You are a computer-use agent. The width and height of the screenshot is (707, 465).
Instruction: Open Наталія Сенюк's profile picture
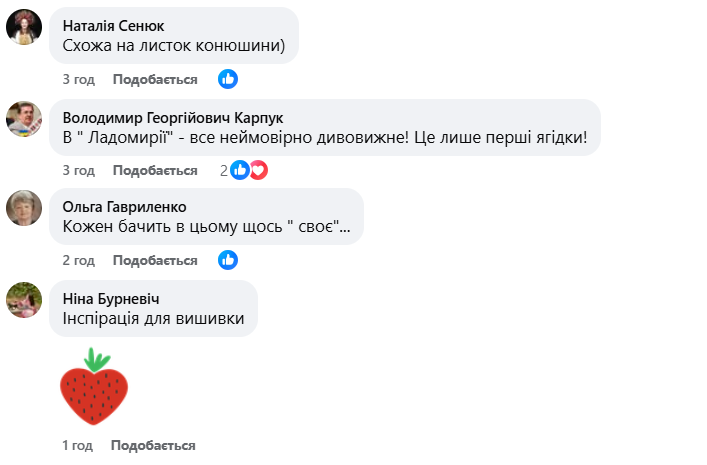24,28
